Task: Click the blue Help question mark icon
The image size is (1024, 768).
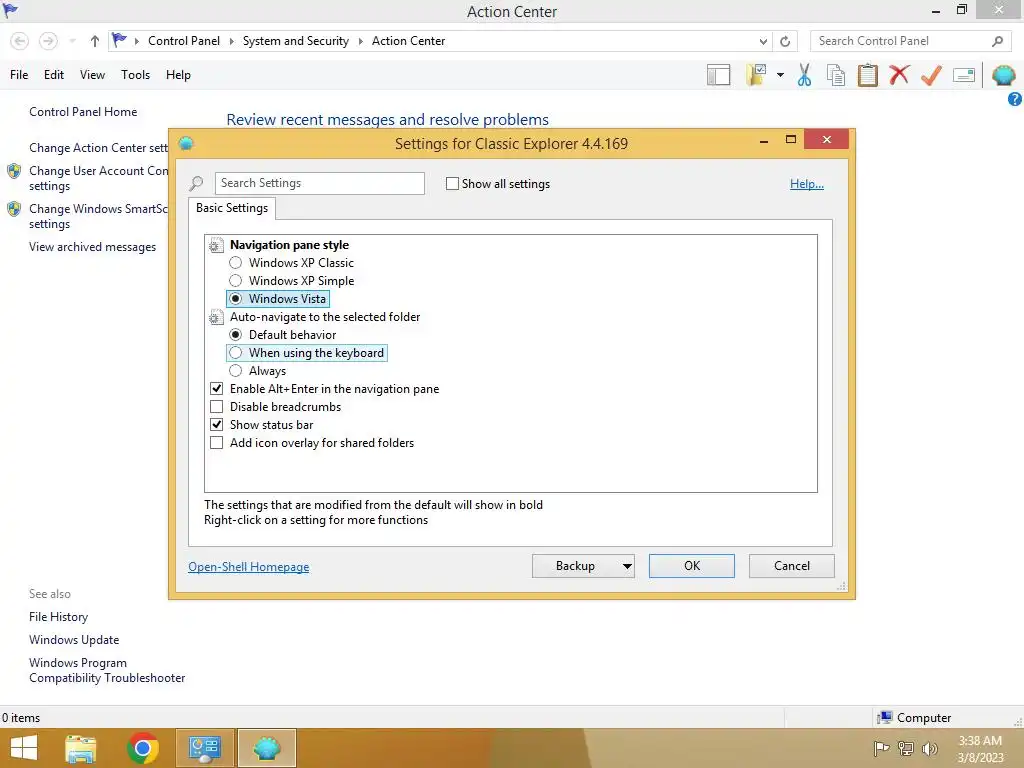Action: pos(1015,99)
